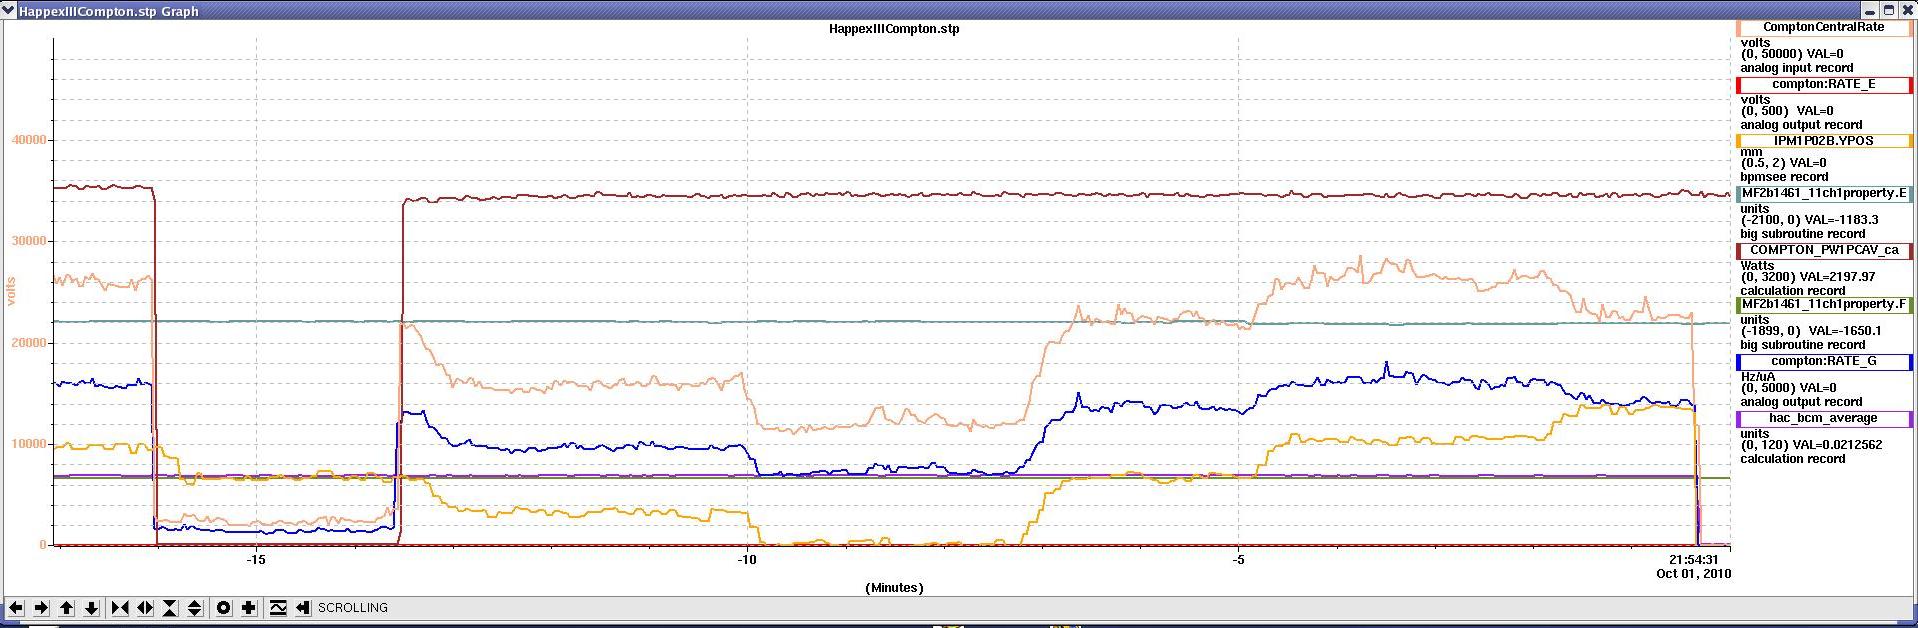Screen dimensions: 1918x628
Task: Select the MF2b1461_11ch1property.F legend entry
Action: point(1824,304)
